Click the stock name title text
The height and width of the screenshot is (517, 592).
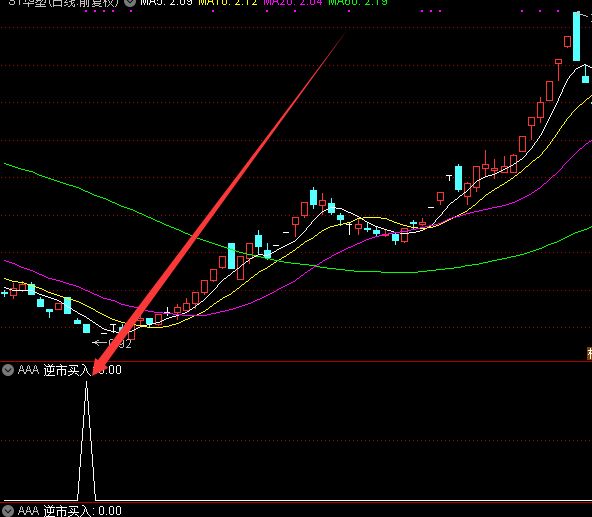[63, 3]
